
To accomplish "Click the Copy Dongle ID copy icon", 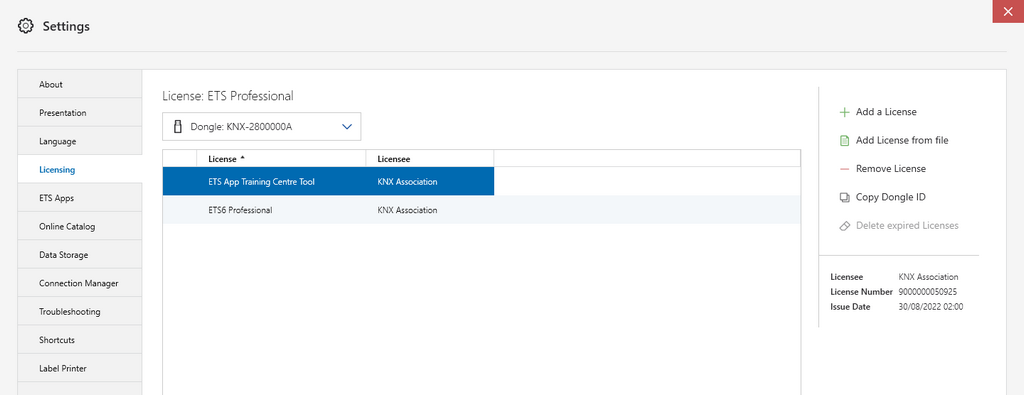I will [x=844, y=197].
